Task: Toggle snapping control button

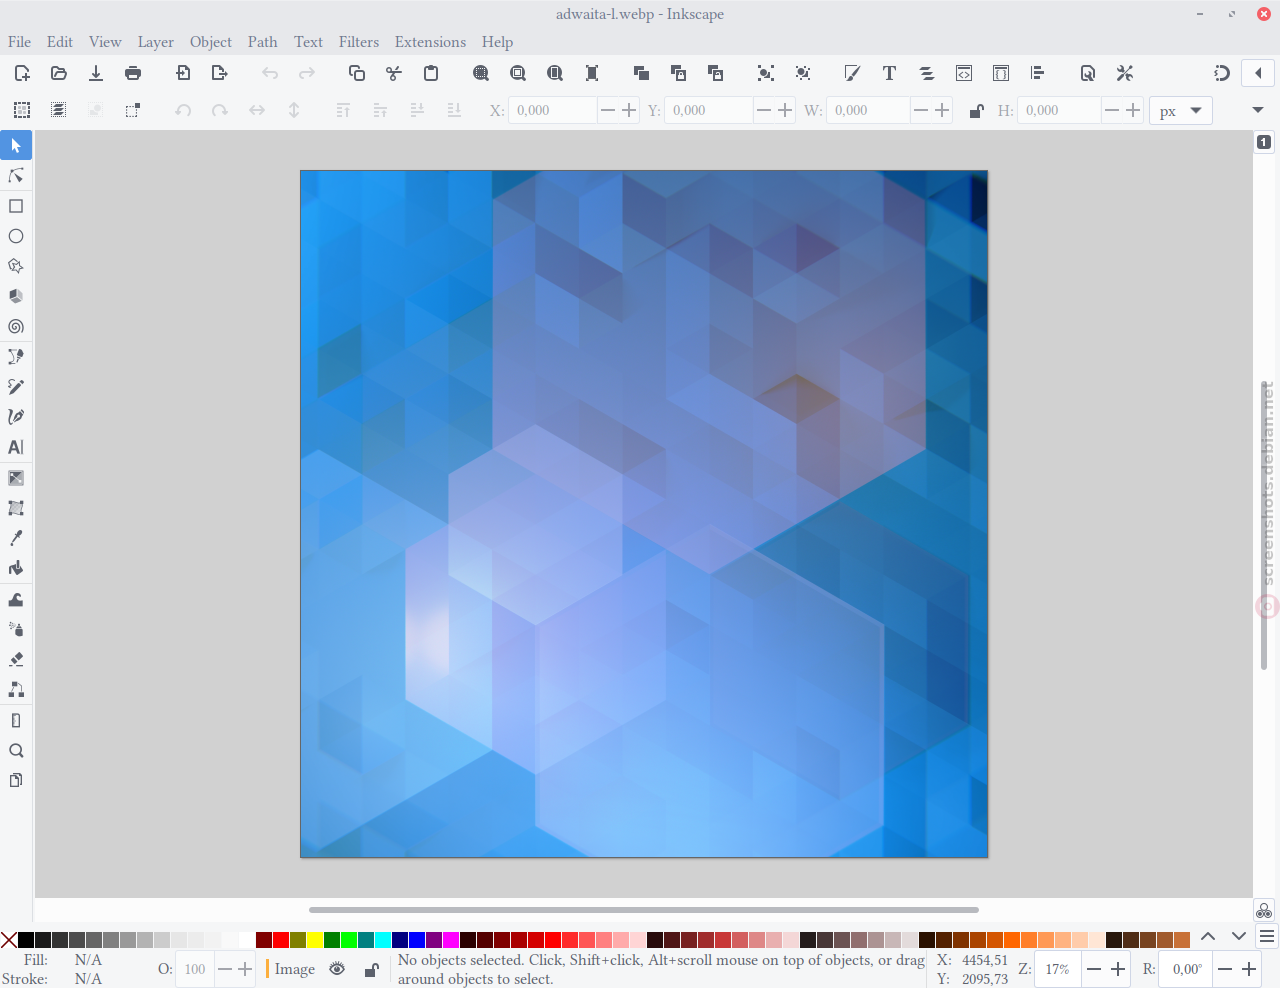Action: tap(1222, 73)
